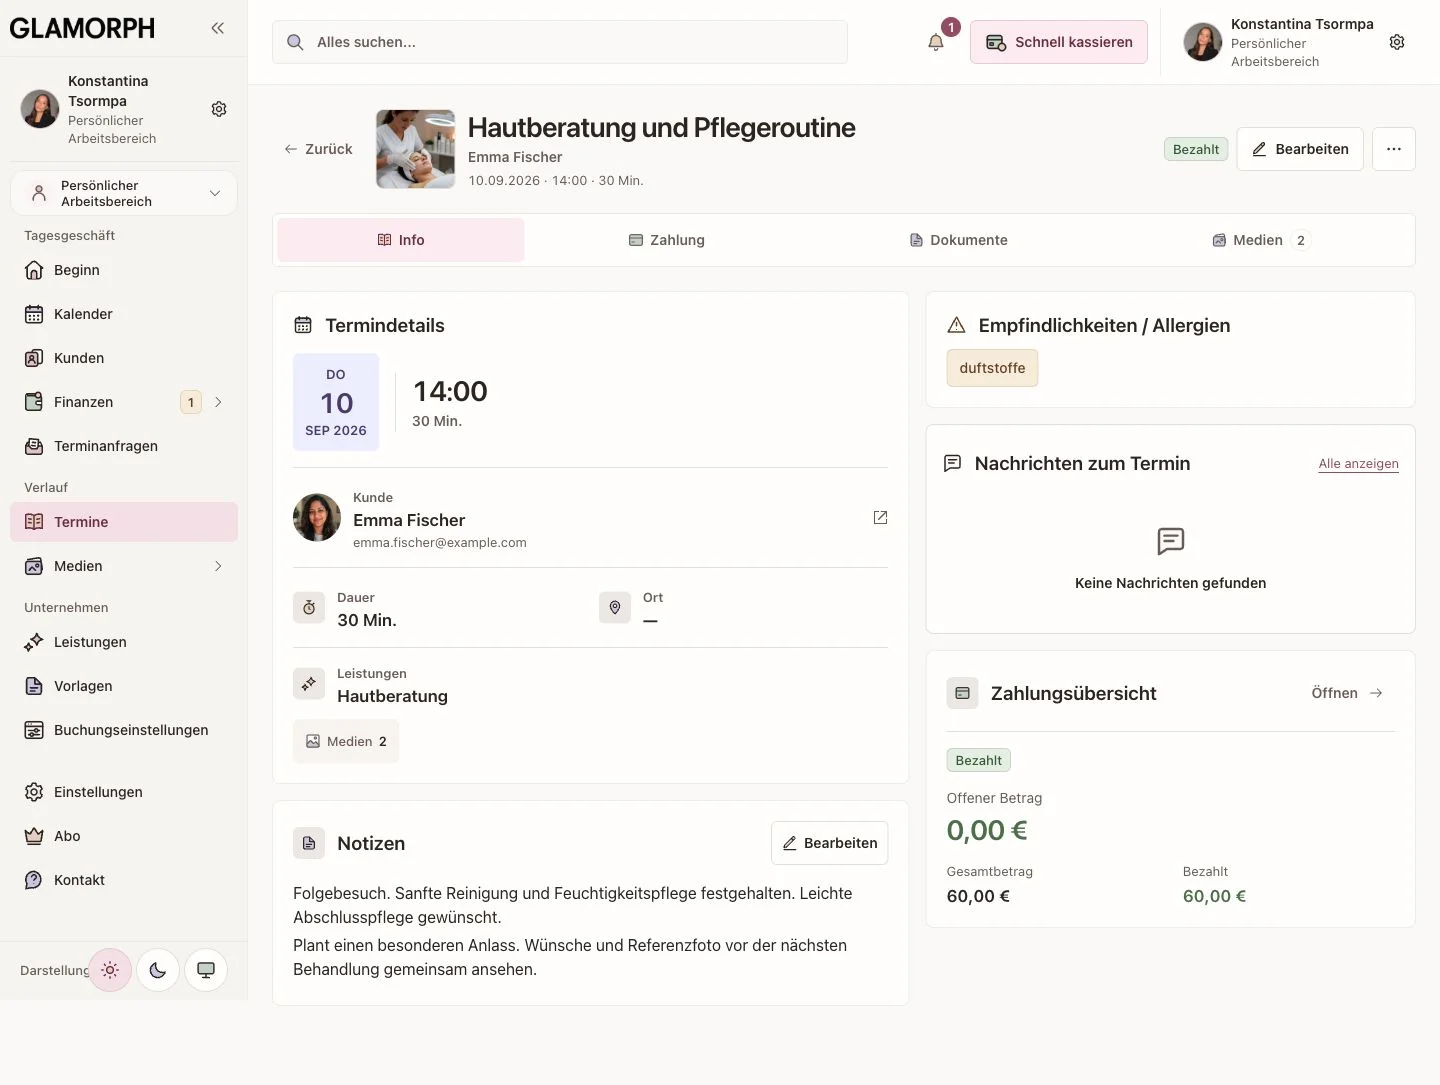Click Schnell kassieren button
The image size is (1440, 1085).
click(1059, 42)
